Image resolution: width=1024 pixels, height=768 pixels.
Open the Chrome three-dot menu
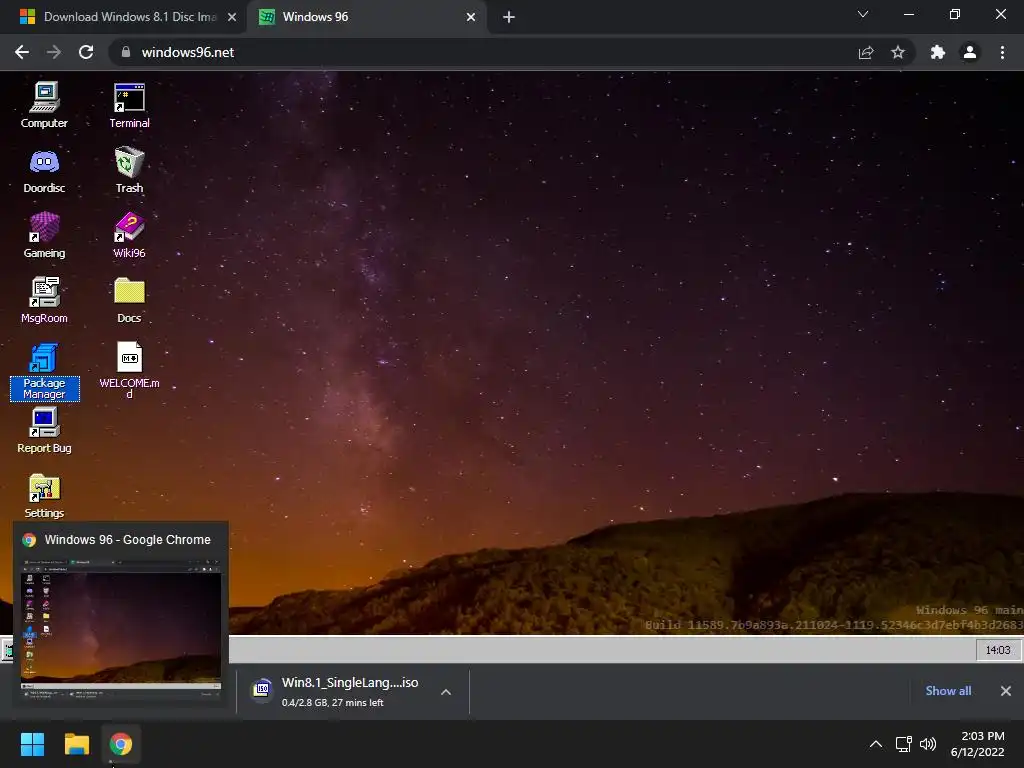click(1002, 52)
